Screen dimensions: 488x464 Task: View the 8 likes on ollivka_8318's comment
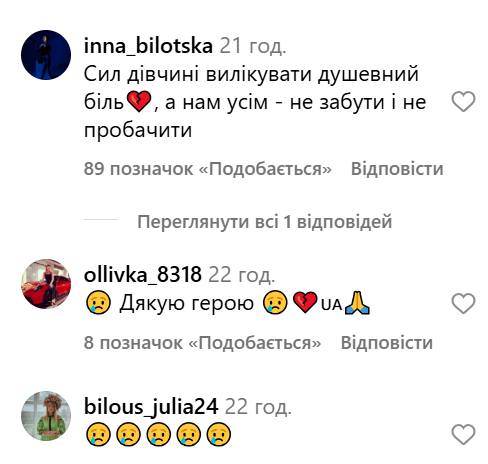202,343
